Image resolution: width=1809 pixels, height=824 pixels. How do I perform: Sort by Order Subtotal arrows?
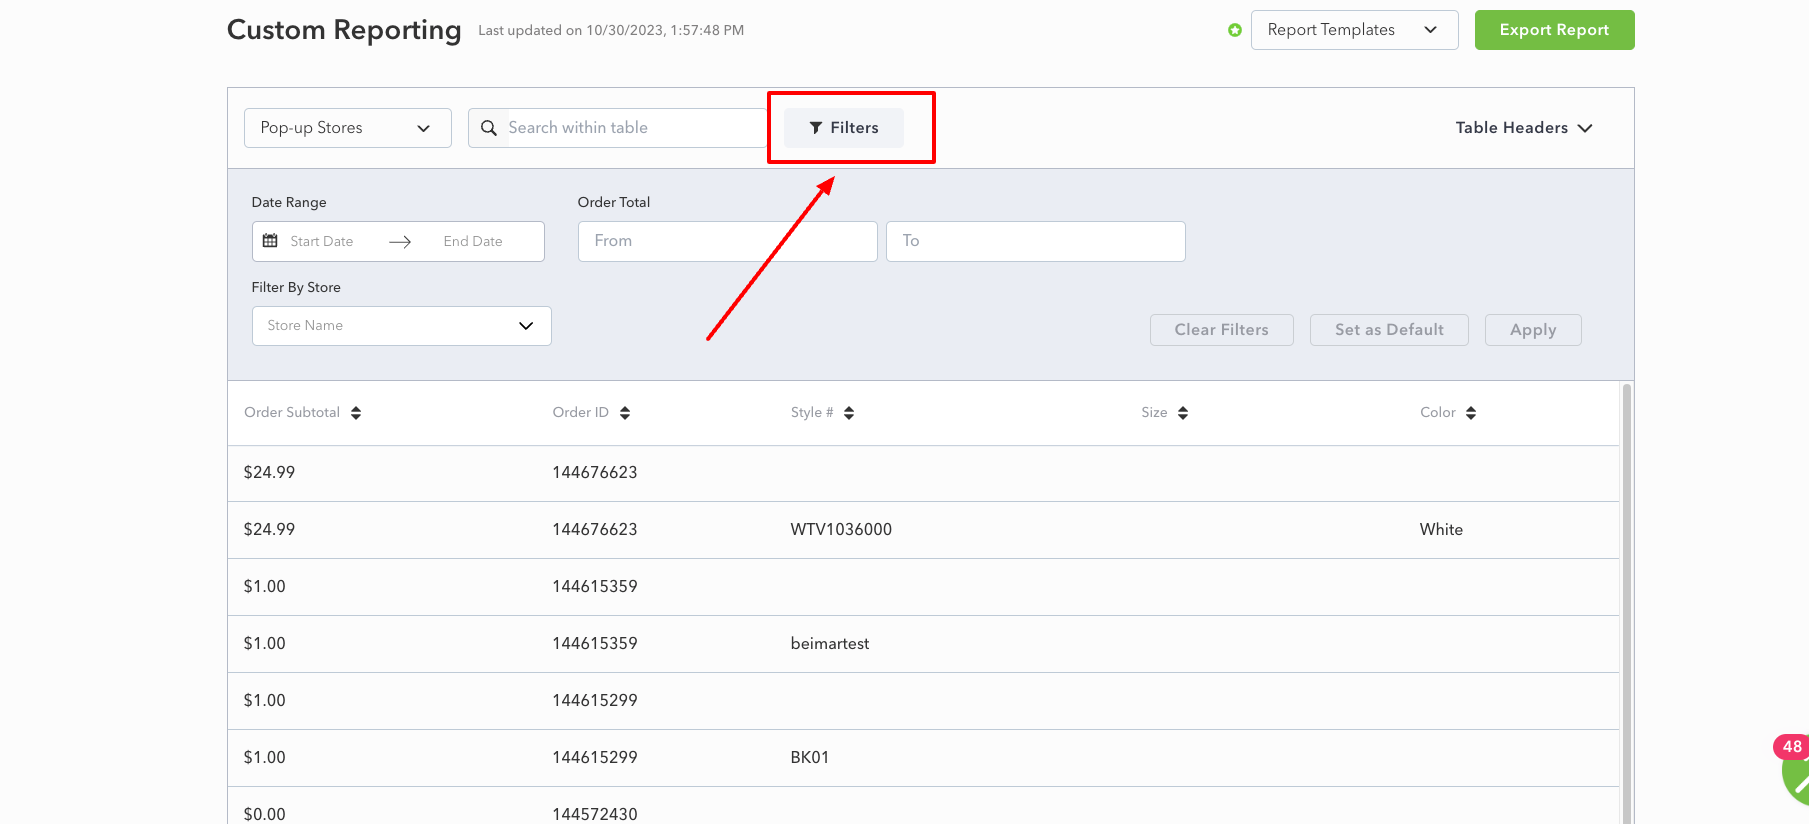pyautogui.click(x=356, y=413)
